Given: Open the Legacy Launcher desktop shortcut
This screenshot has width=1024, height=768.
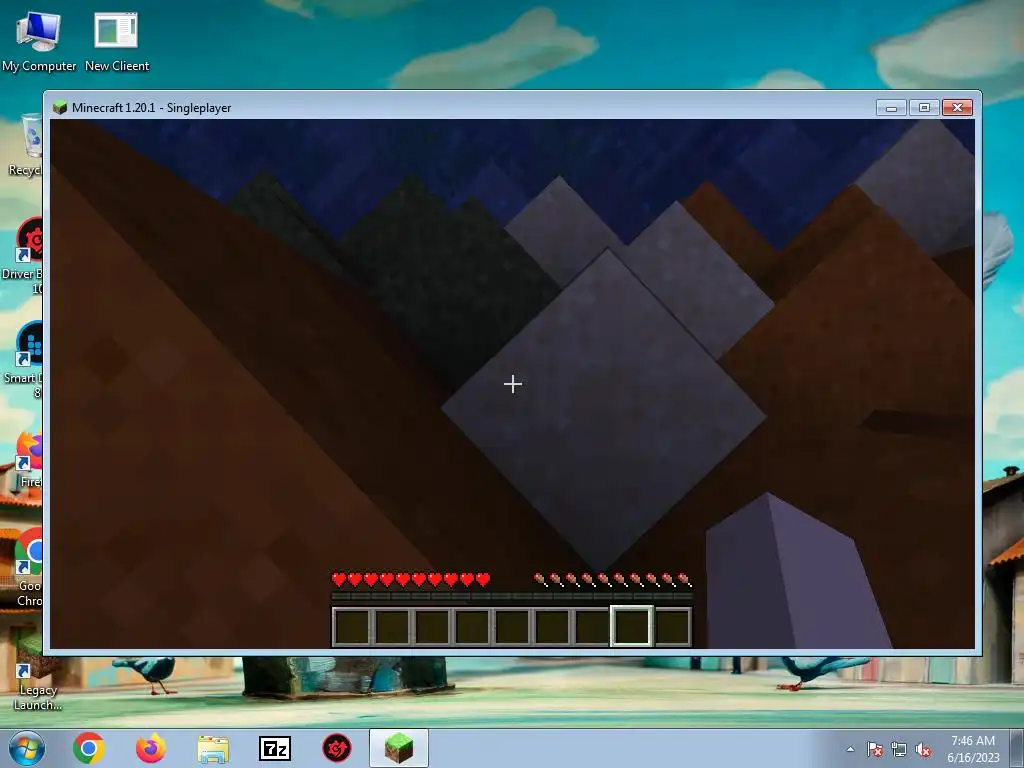Looking at the screenshot, I should (x=37, y=673).
